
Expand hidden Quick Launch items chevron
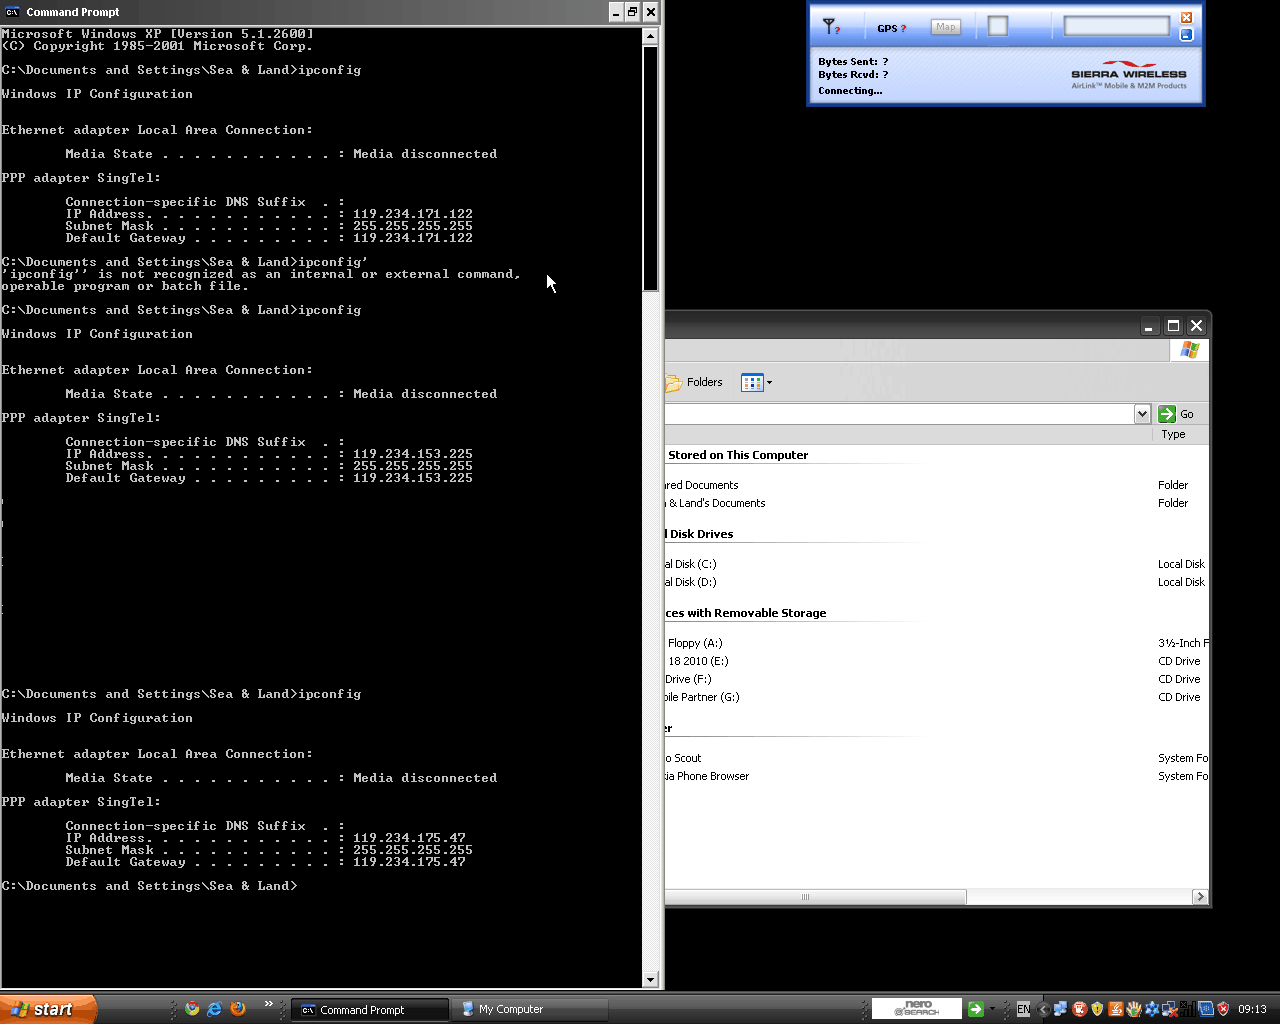pyautogui.click(x=268, y=1004)
